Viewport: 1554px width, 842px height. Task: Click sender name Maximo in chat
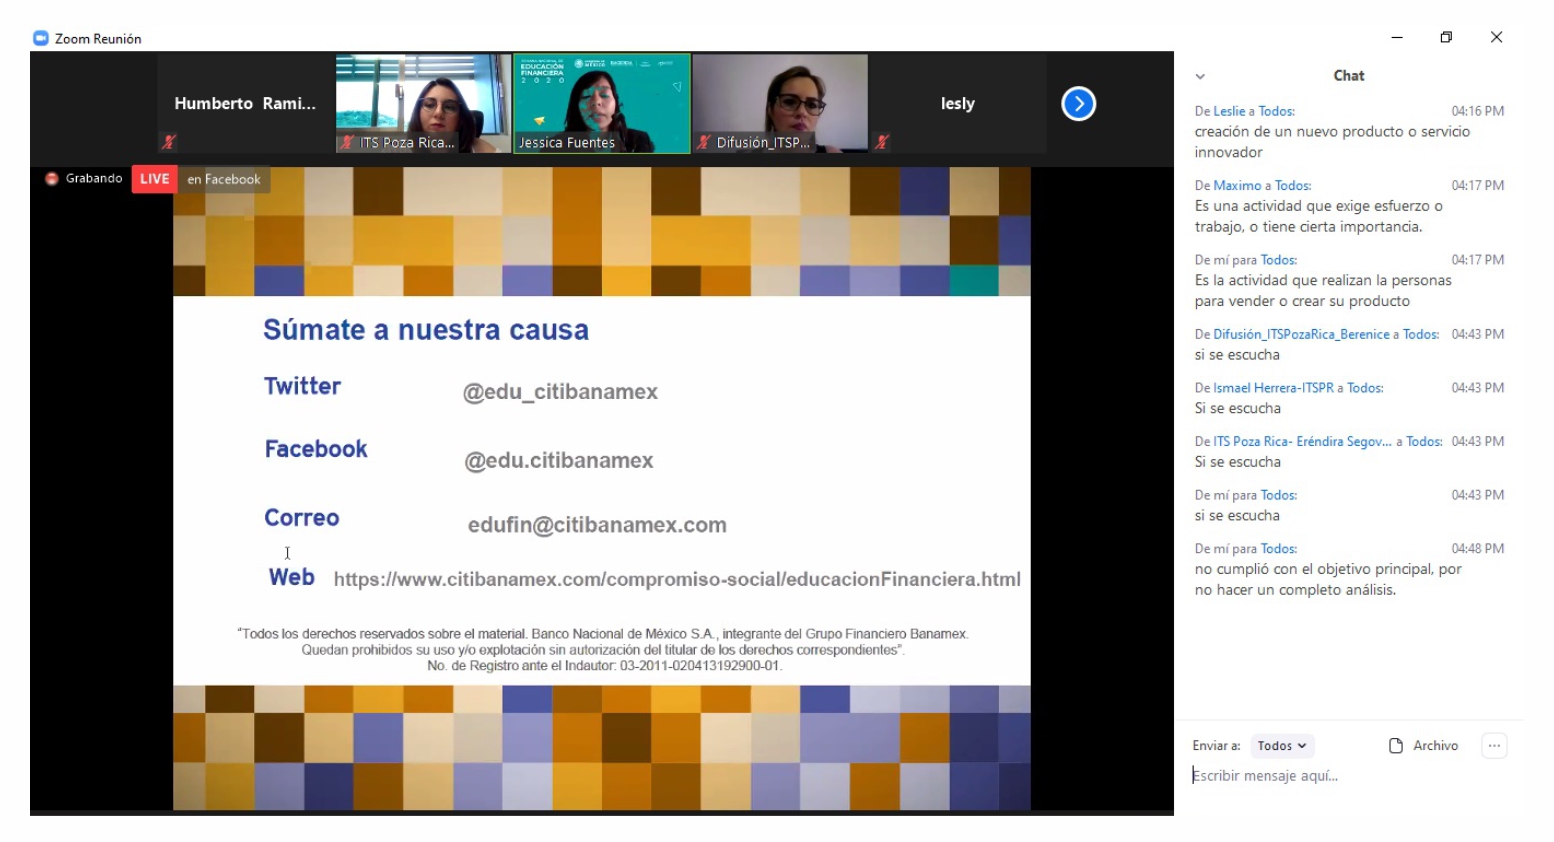[x=1237, y=185]
